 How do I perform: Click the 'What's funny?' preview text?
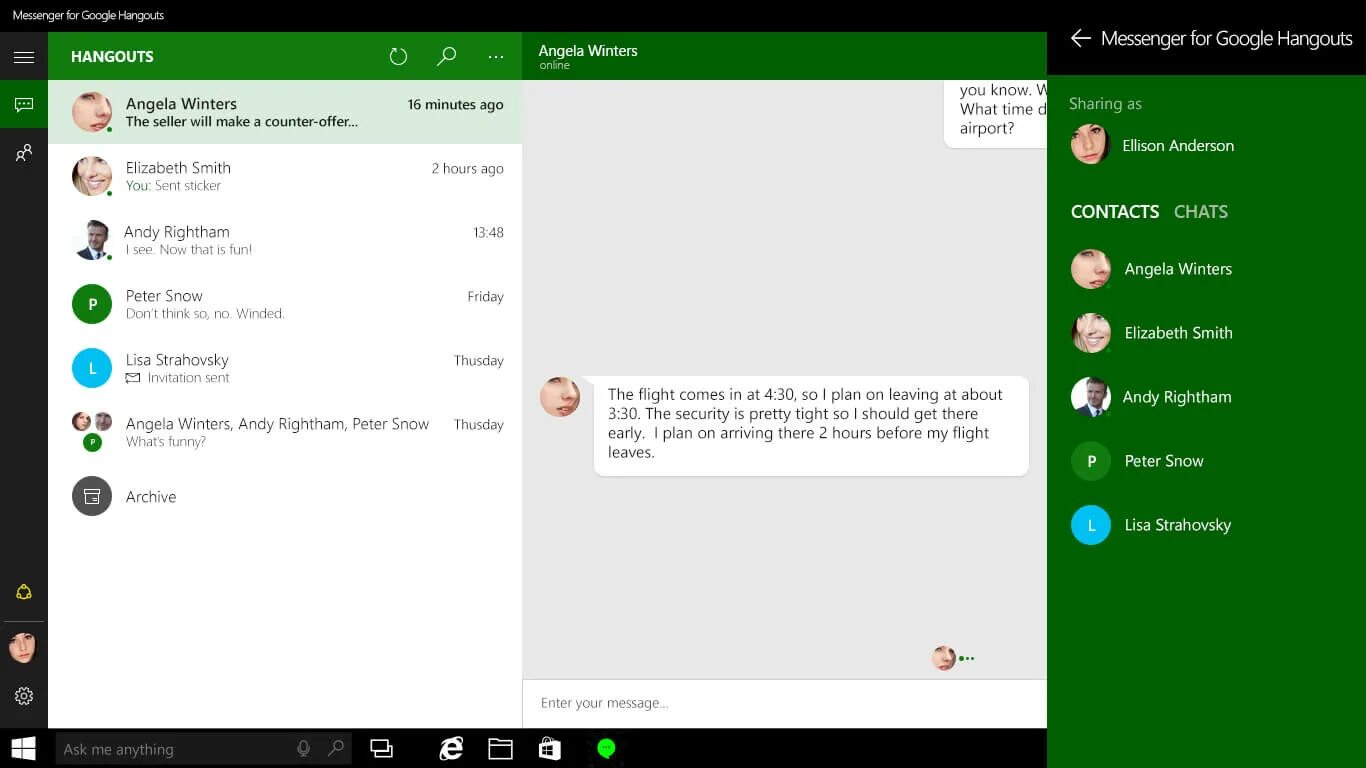(166, 442)
